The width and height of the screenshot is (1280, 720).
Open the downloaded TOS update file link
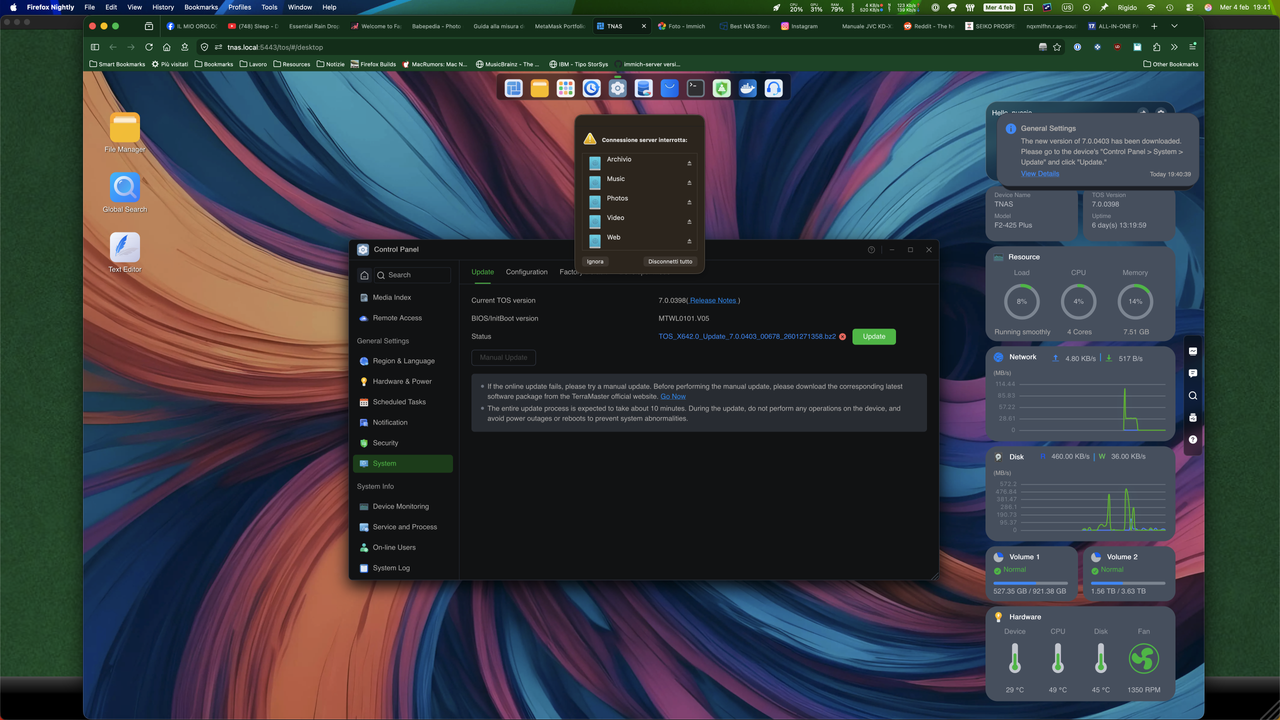[x=747, y=337]
